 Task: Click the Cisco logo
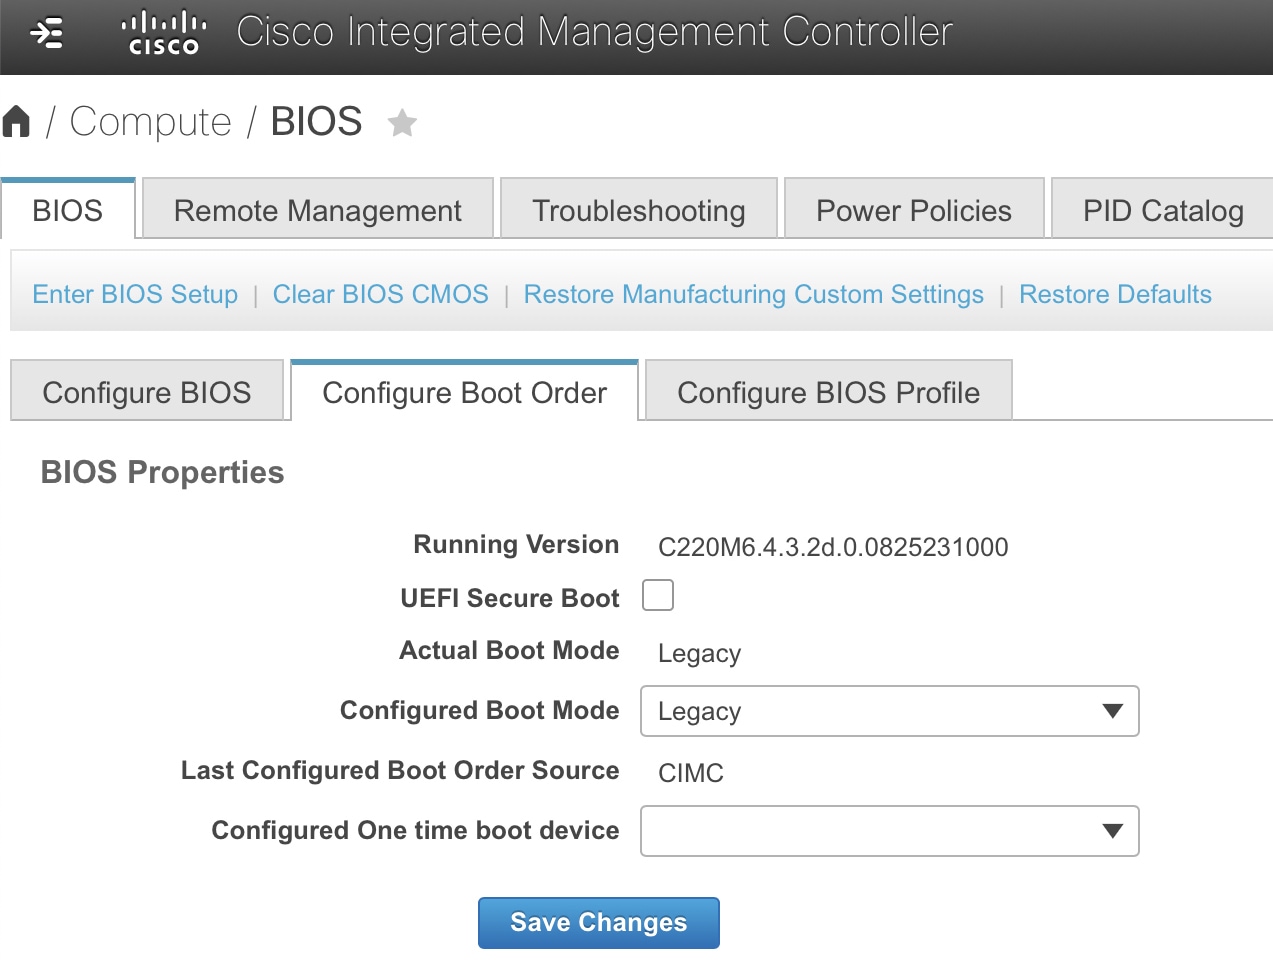pyautogui.click(x=164, y=33)
